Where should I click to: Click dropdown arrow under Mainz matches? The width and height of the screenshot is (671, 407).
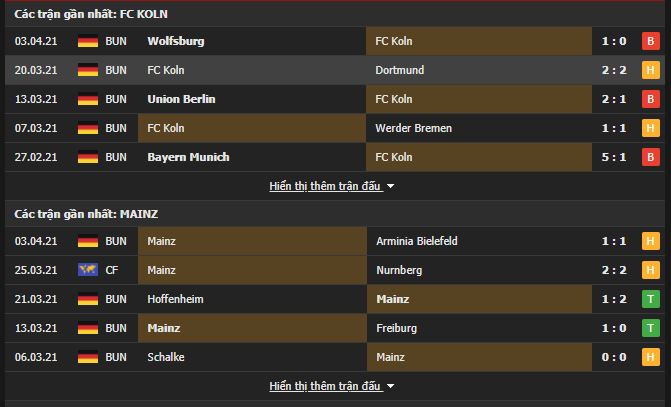pyautogui.click(x=390, y=386)
